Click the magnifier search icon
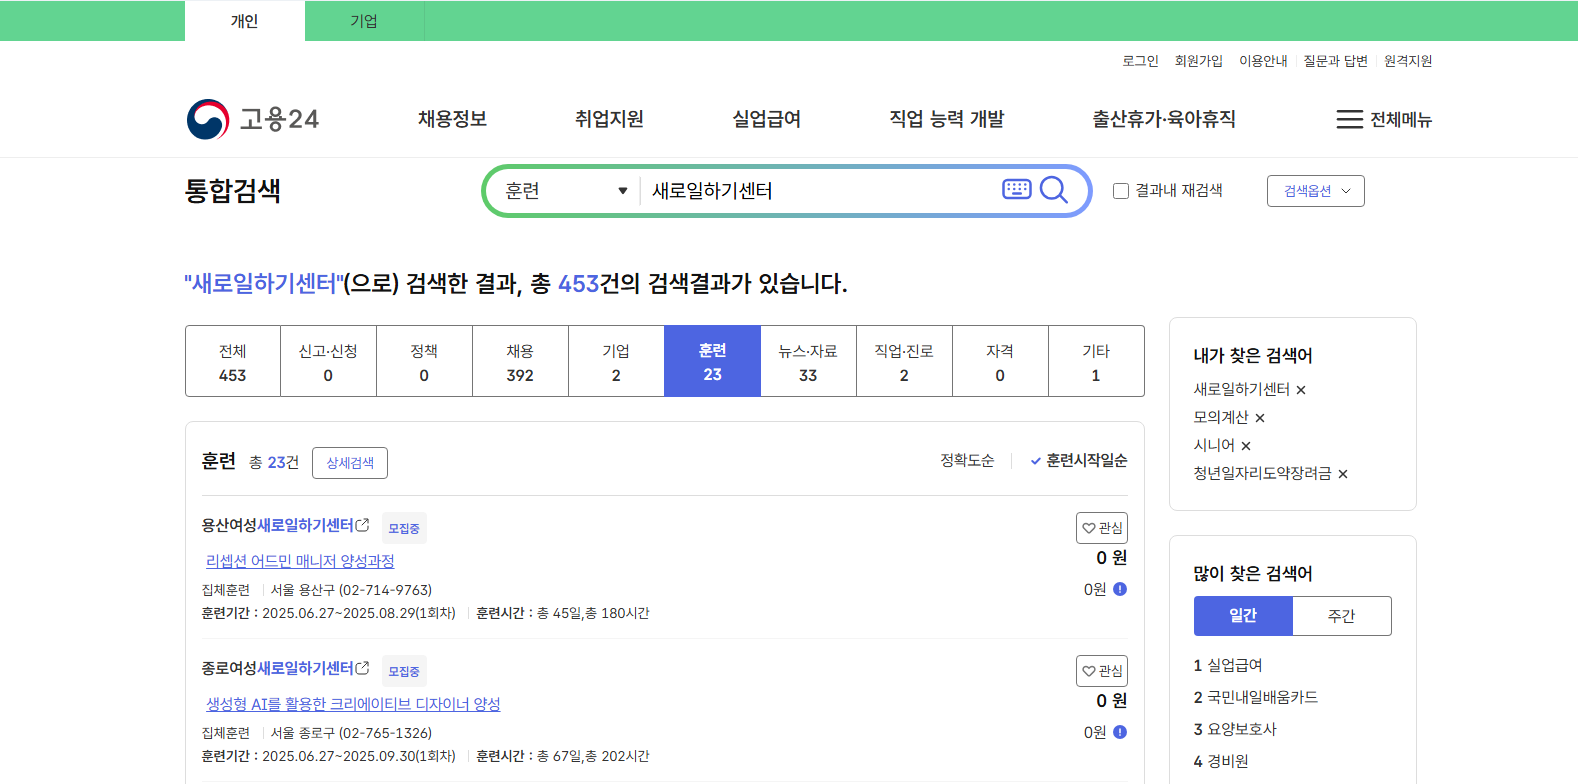This screenshot has width=1578, height=784. [x=1054, y=190]
